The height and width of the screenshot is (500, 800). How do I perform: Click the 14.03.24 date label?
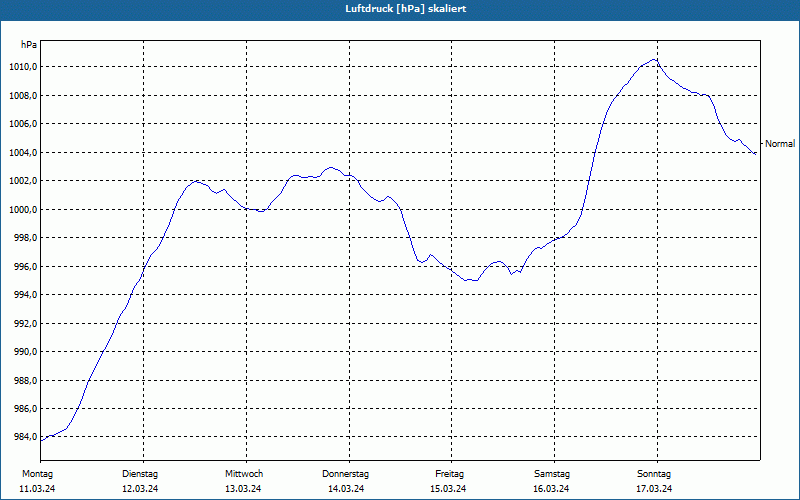click(x=346, y=489)
